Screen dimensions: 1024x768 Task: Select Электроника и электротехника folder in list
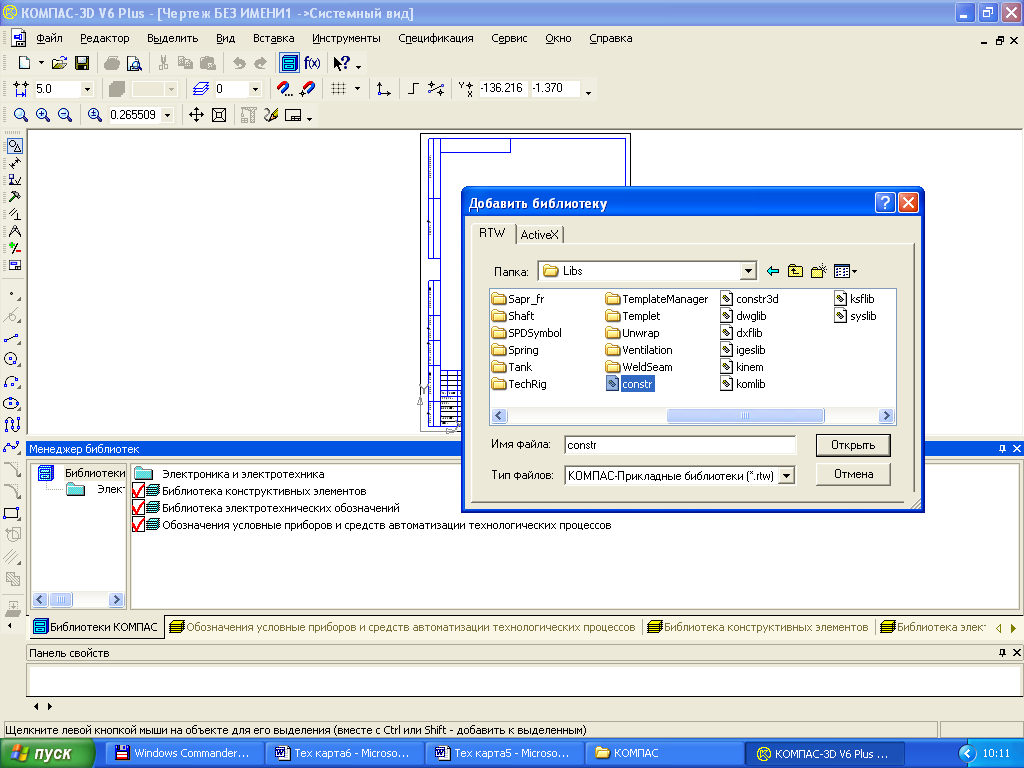click(229, 474)
